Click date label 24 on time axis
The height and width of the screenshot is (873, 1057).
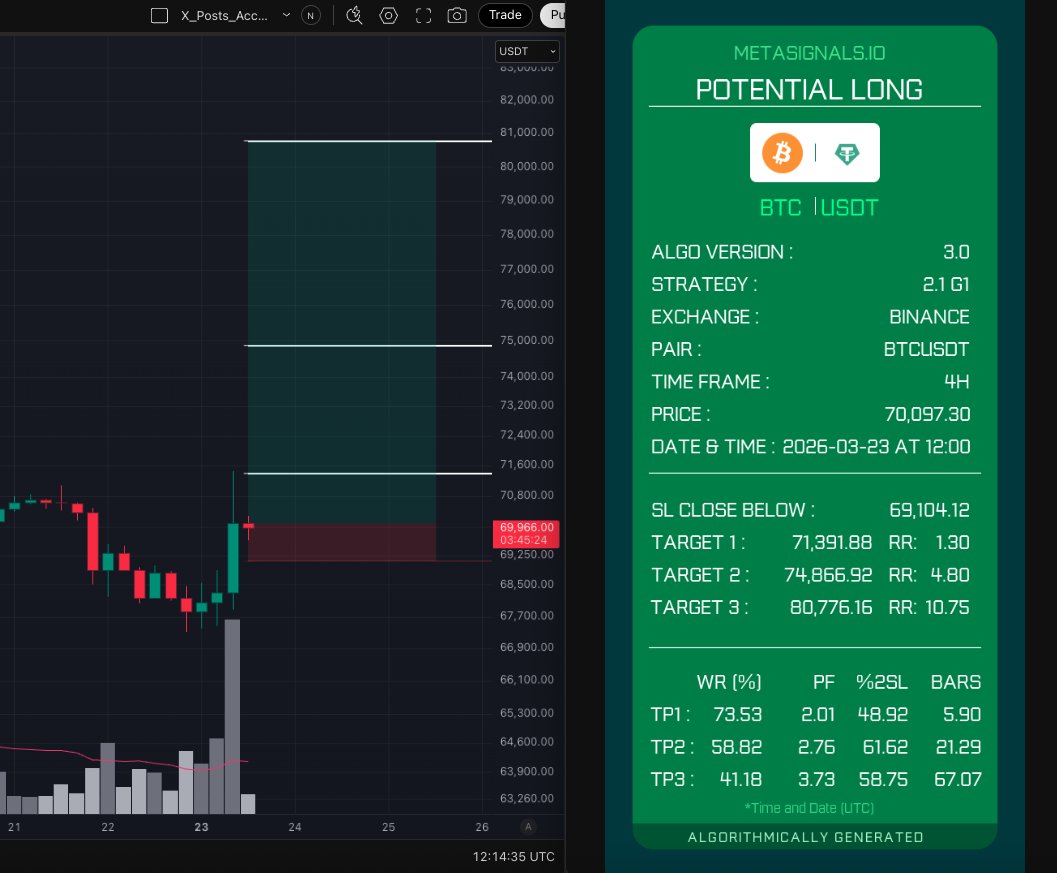pos(295,827)
